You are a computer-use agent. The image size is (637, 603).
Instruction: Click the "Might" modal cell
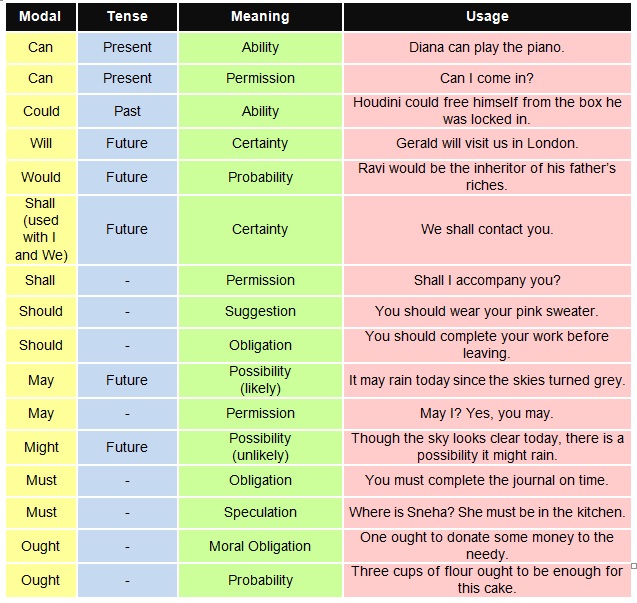(x=41, y=447)
